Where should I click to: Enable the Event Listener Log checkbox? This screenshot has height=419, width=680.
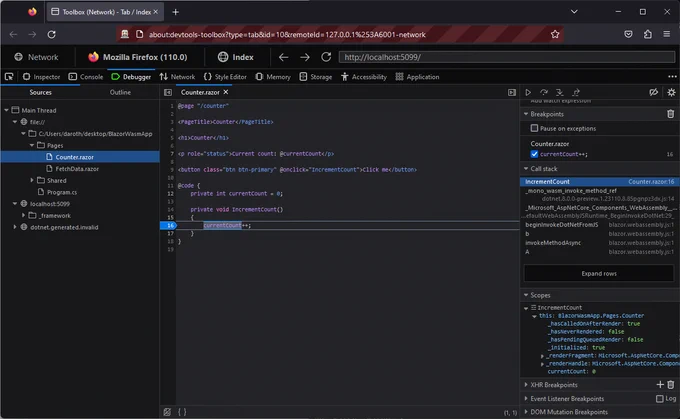pyautogui.click(x=660, y=398)
